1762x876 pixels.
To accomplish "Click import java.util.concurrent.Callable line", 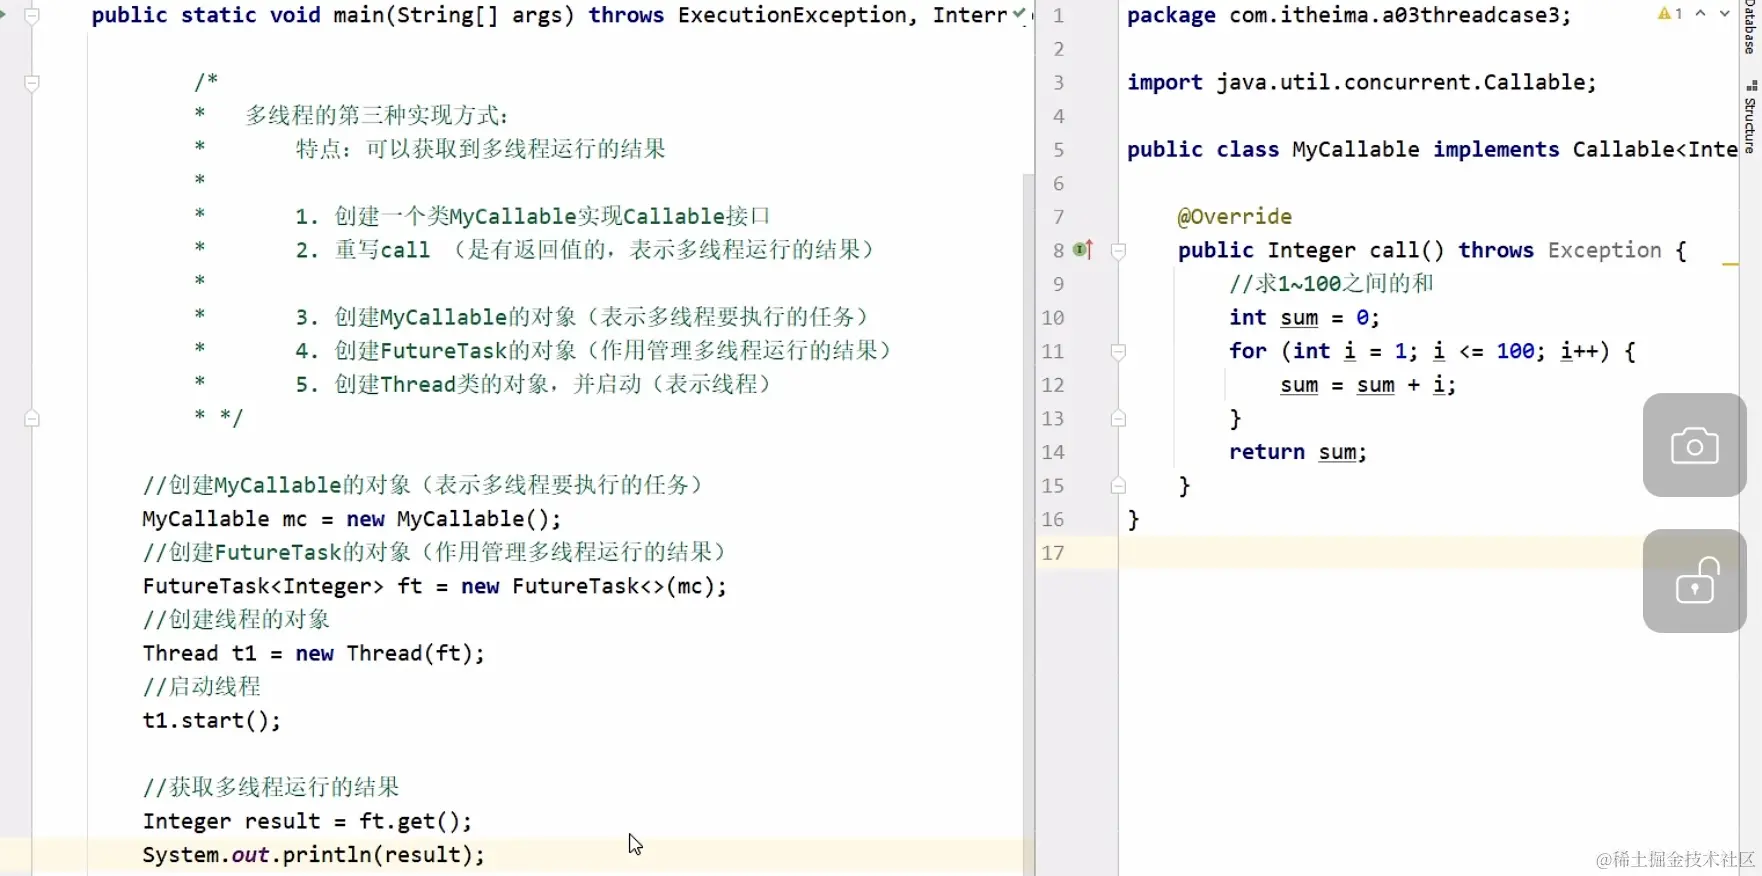I will tap(1362, 83).
